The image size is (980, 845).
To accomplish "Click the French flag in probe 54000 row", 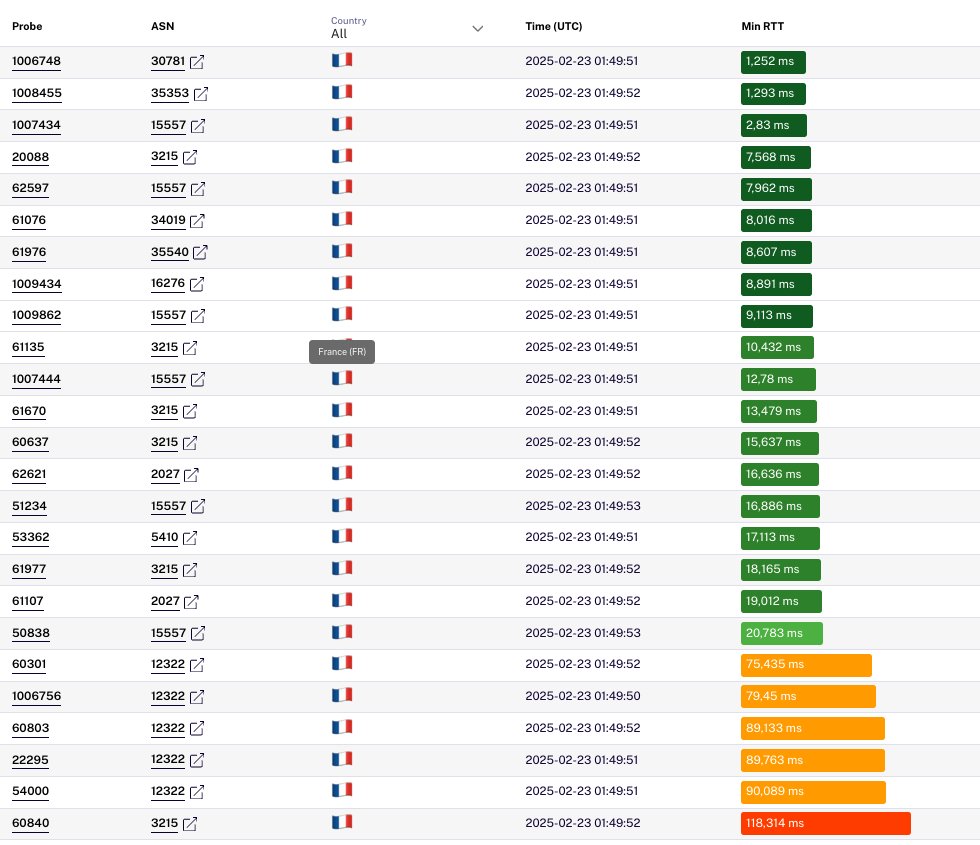I will (342, 790).
